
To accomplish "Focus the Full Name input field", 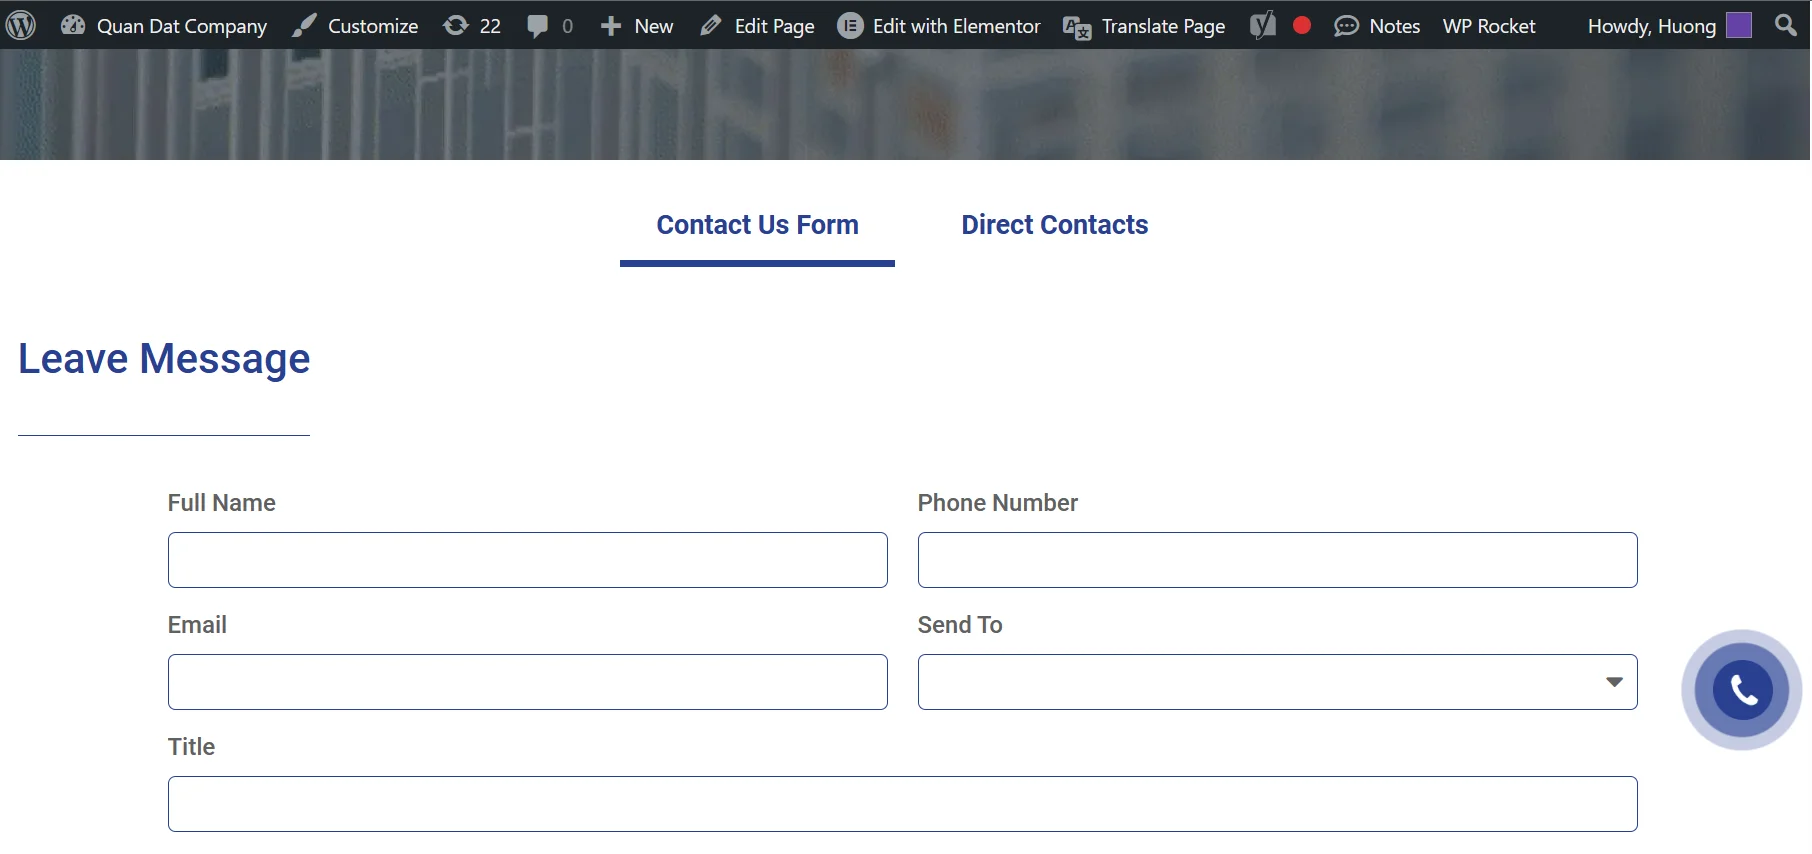I will pos(527,560).
